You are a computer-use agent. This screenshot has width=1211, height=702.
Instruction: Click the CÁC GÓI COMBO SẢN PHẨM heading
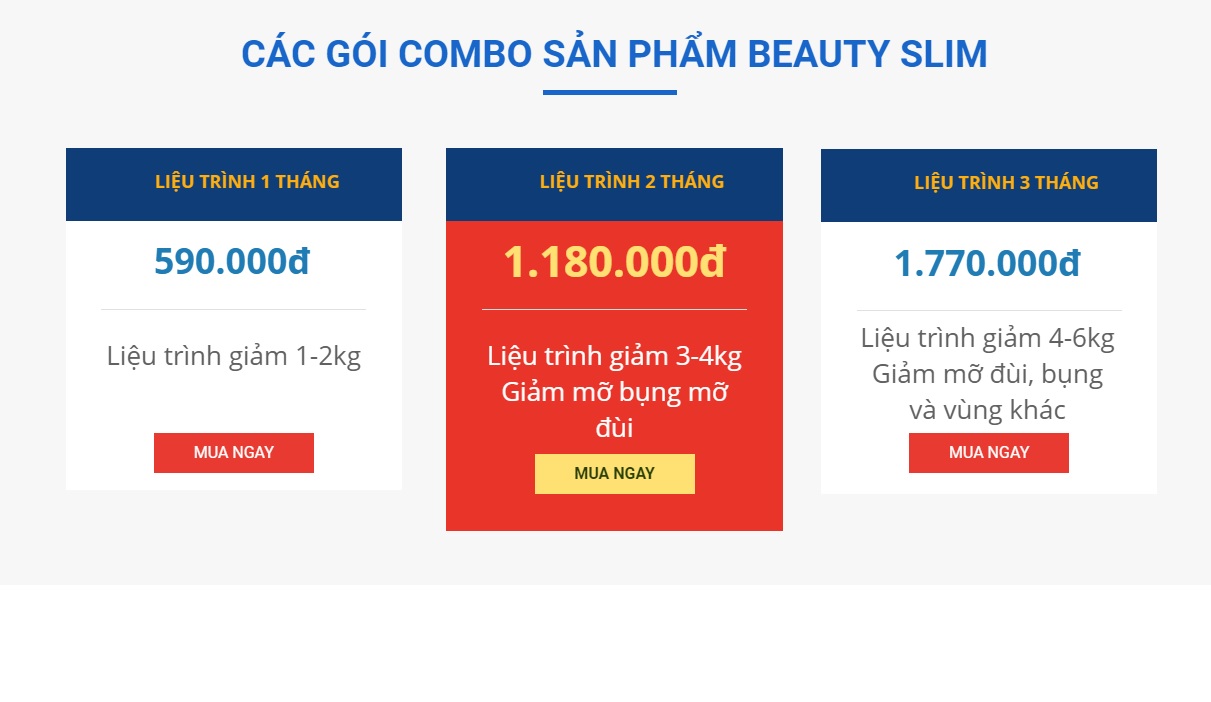pyautogui.click(x=614, y=53)
